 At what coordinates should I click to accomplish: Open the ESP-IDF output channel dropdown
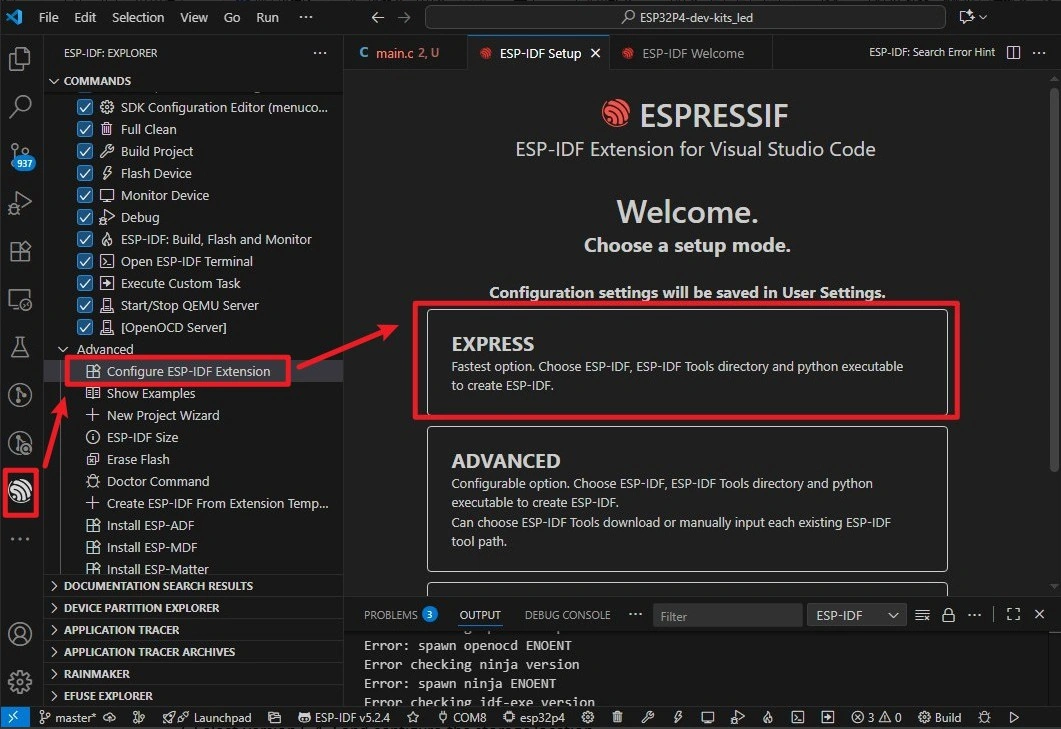coord(855,615)
